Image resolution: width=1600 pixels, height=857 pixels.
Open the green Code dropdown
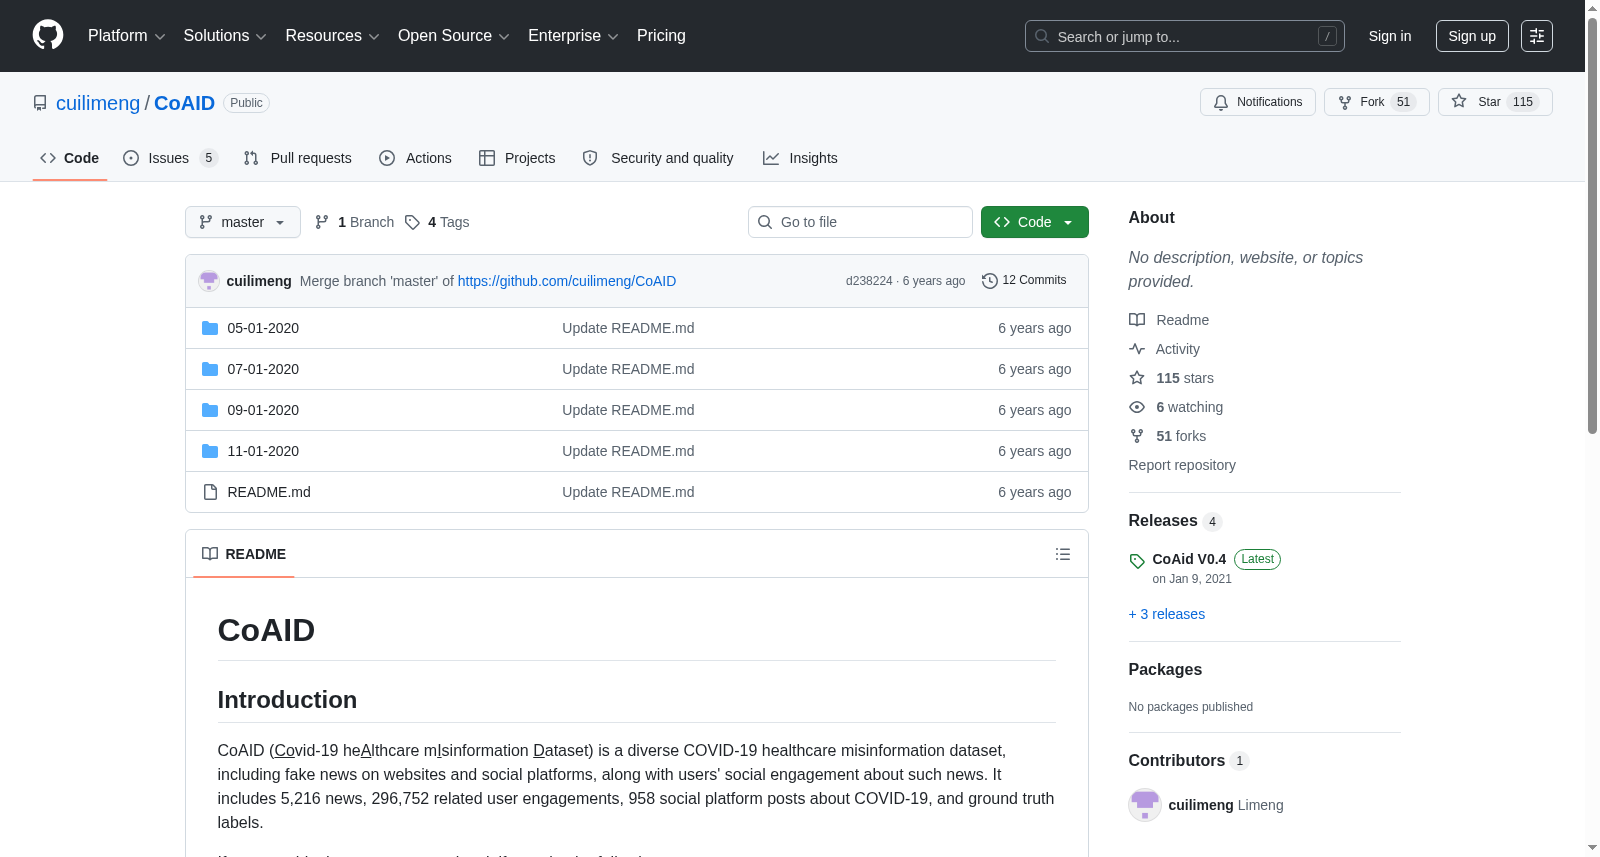pyautogui.click(x=1035, y=222)
